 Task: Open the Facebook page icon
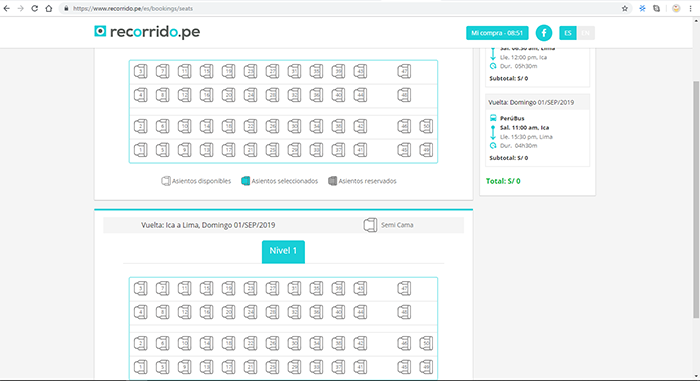coord(544,33)
